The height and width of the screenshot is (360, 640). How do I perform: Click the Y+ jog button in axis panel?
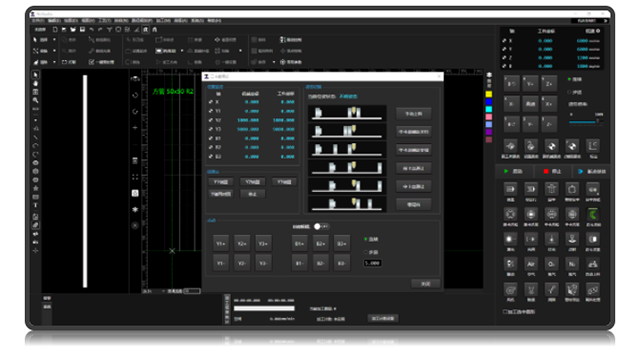530,84
